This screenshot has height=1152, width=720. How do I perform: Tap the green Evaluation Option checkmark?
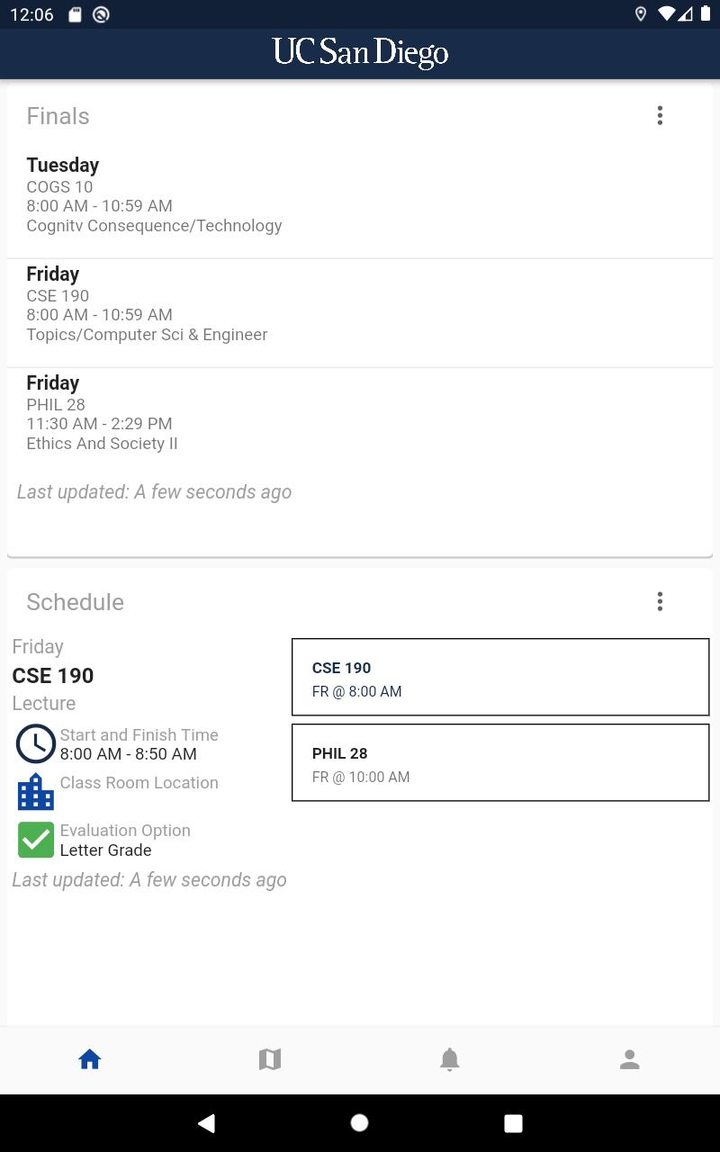[x=36, y=840]
